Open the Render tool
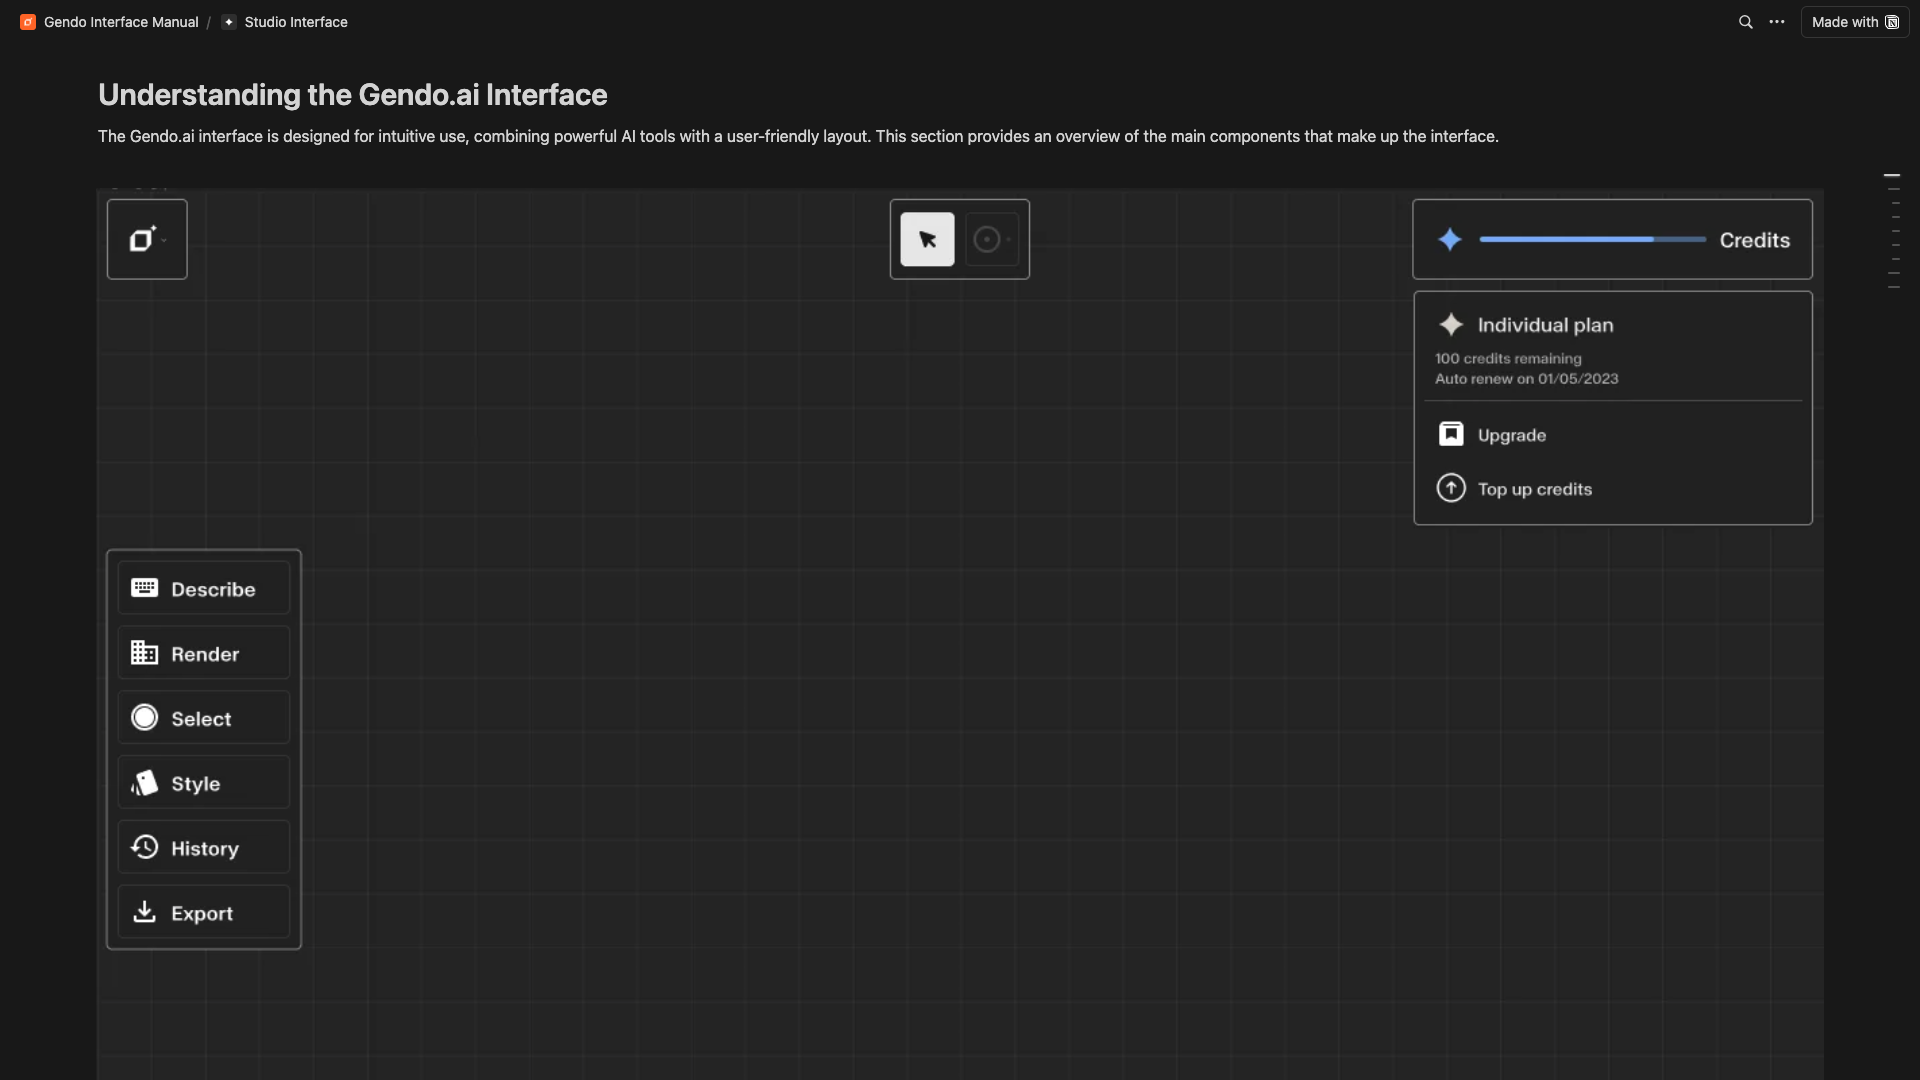 pos(204,653)
